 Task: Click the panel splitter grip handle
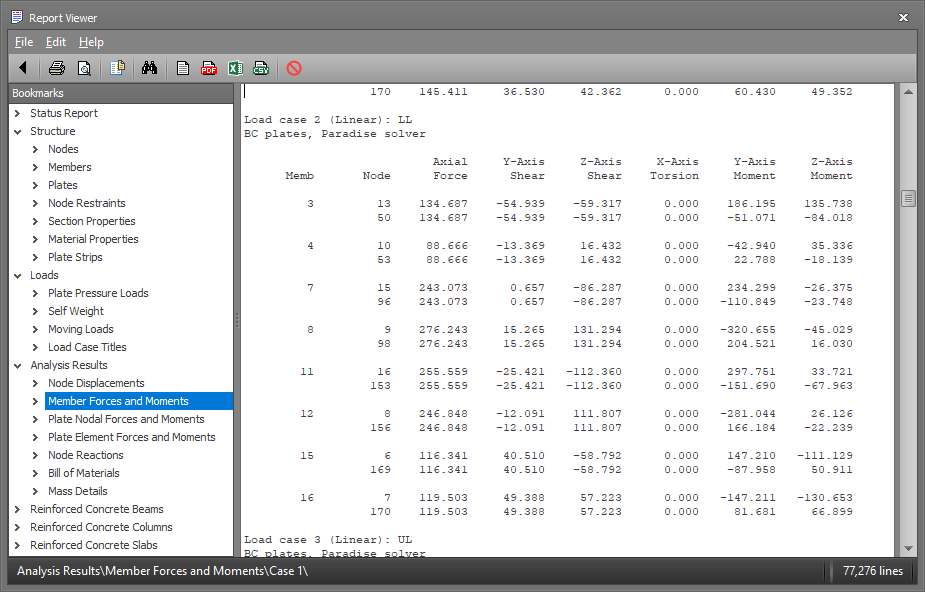click(237, 320)
